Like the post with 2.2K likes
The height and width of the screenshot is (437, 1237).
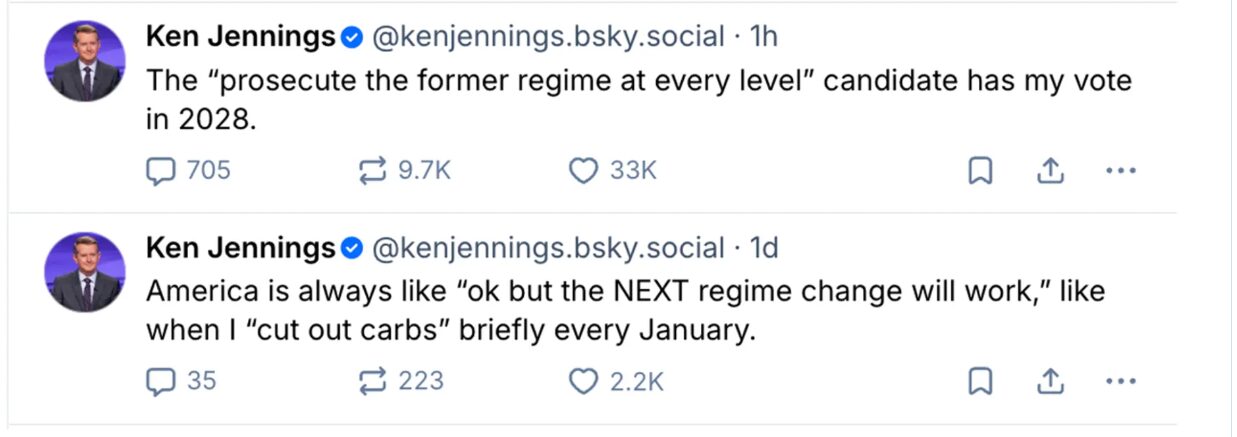tap(582, 381)
